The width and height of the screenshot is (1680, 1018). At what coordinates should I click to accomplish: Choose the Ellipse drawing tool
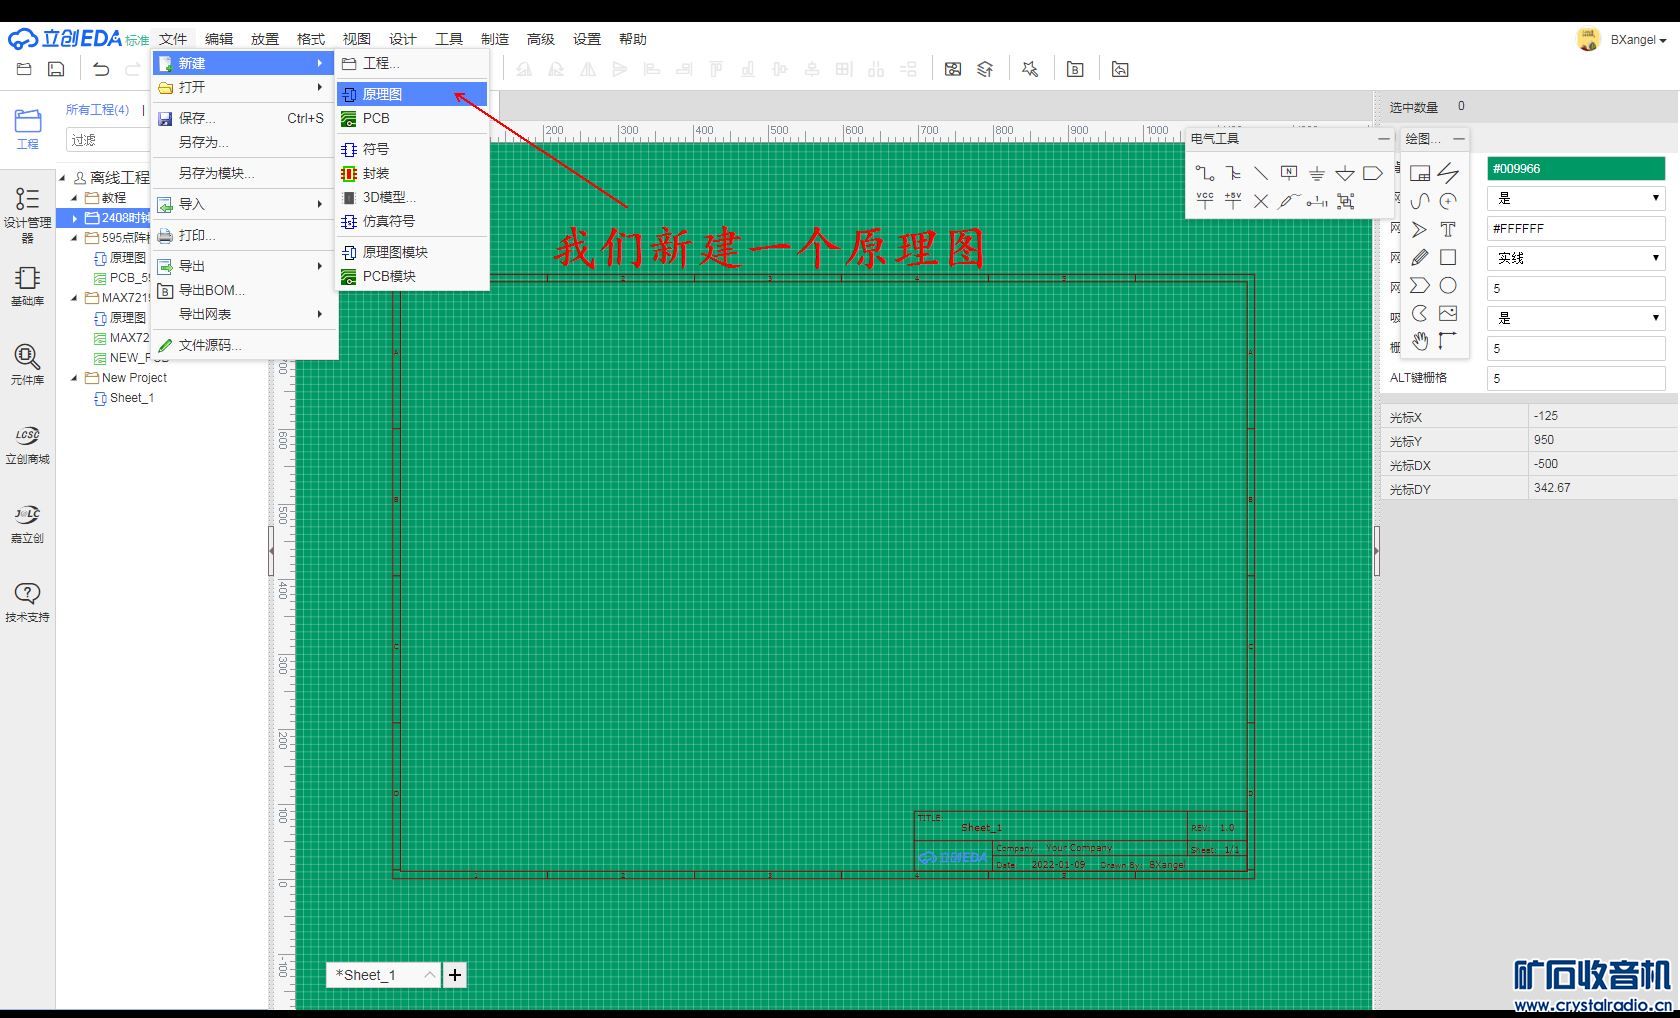point(1448,285)
